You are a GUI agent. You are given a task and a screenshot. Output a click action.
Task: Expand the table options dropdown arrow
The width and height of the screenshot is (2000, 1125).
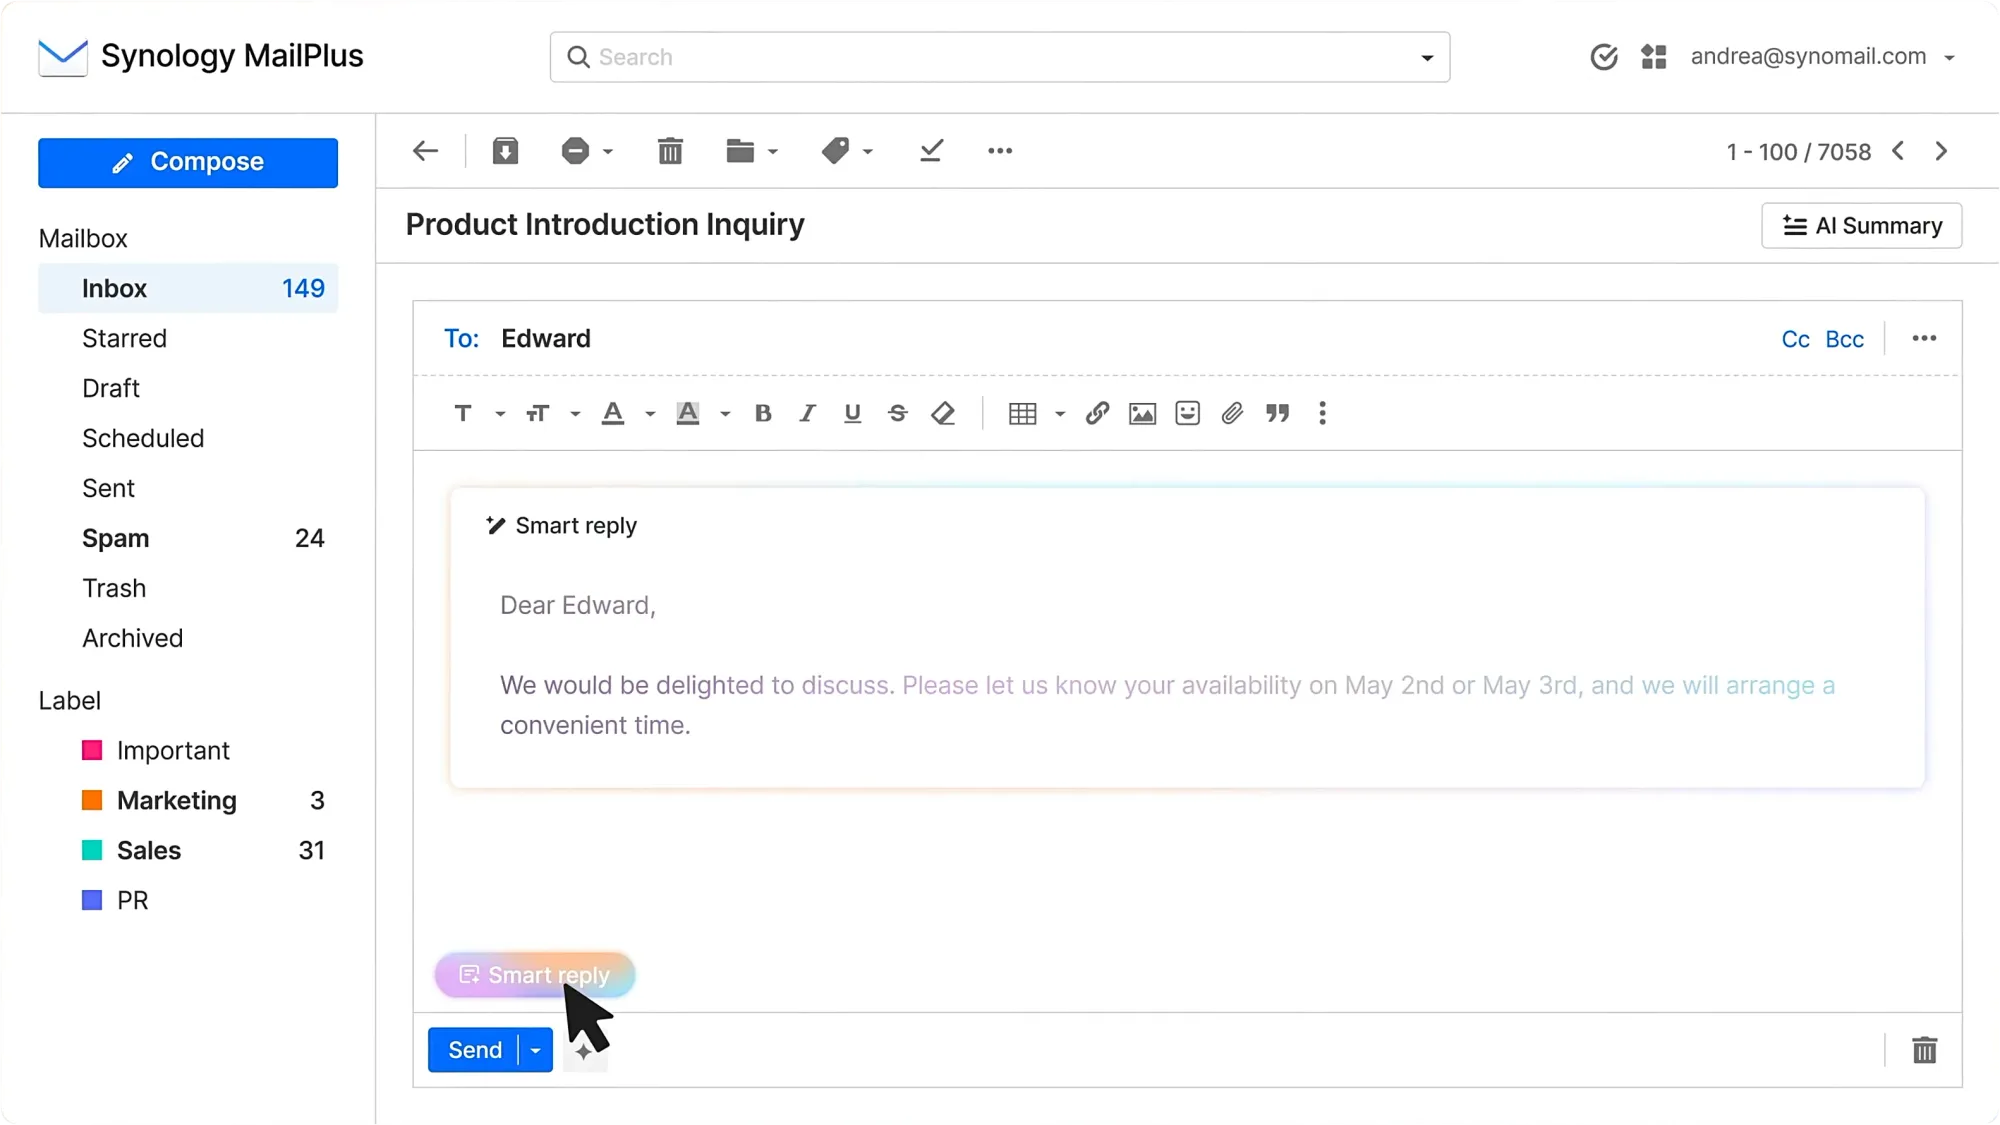click(x=1060, y=414)
